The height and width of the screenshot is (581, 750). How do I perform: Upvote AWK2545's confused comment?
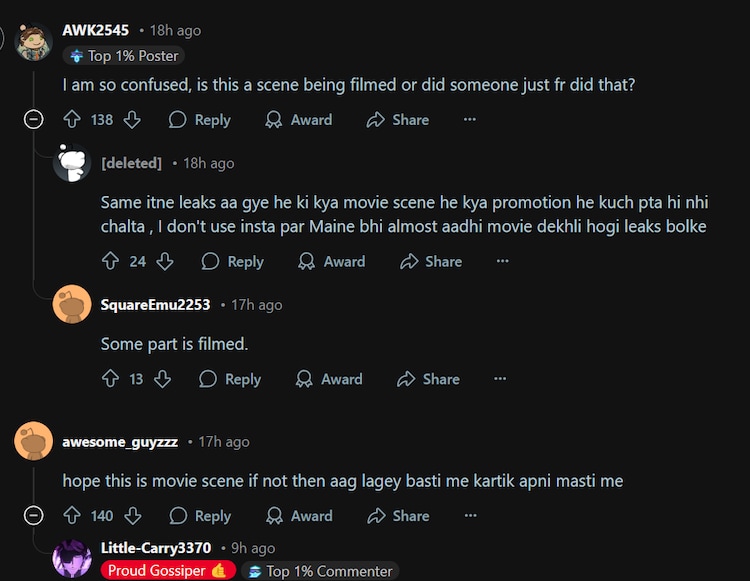72,120
